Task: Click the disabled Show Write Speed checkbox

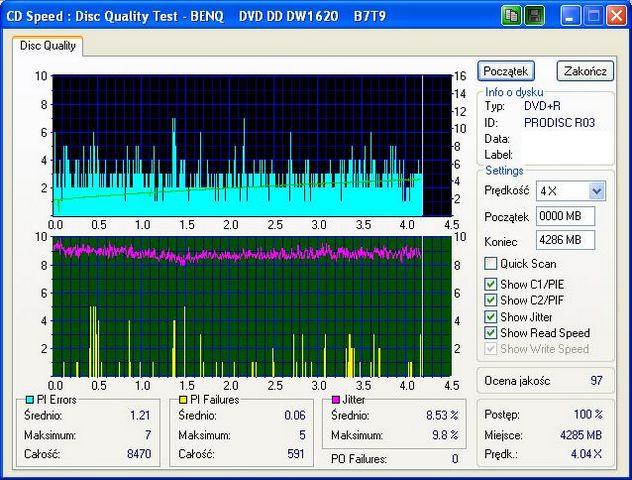Action: 491,349
